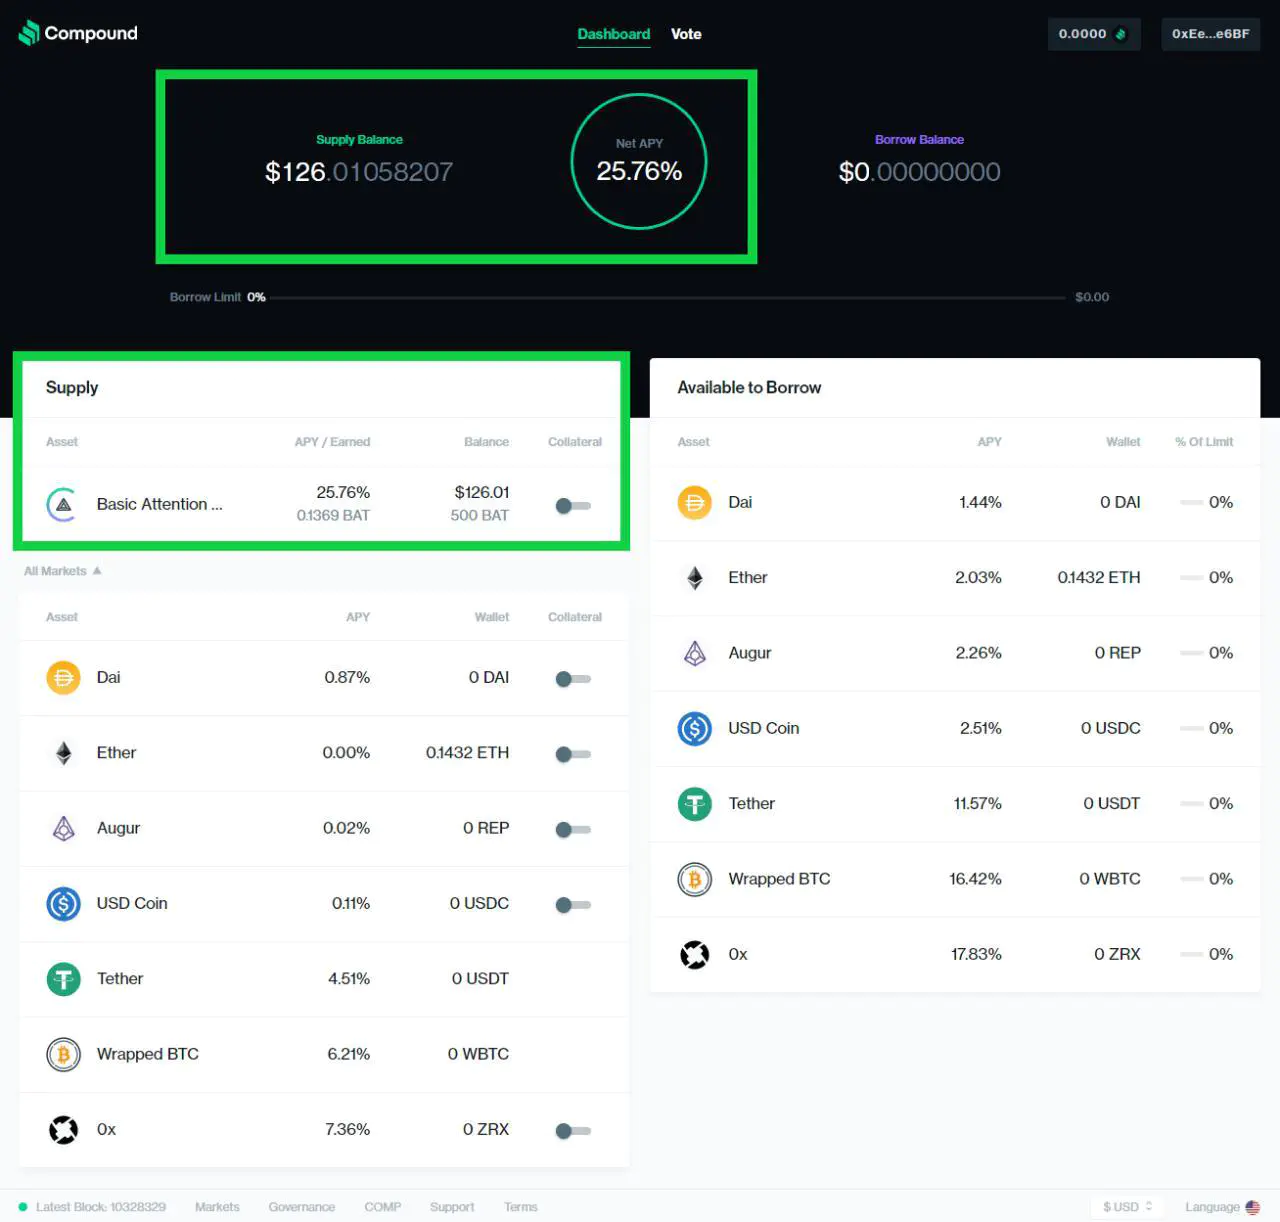The width and height of the screenshot is (1280, 1222).
Task: Toggle the USD Coin collateral switch
Action: pyautogui.click(x=573, y=905)
